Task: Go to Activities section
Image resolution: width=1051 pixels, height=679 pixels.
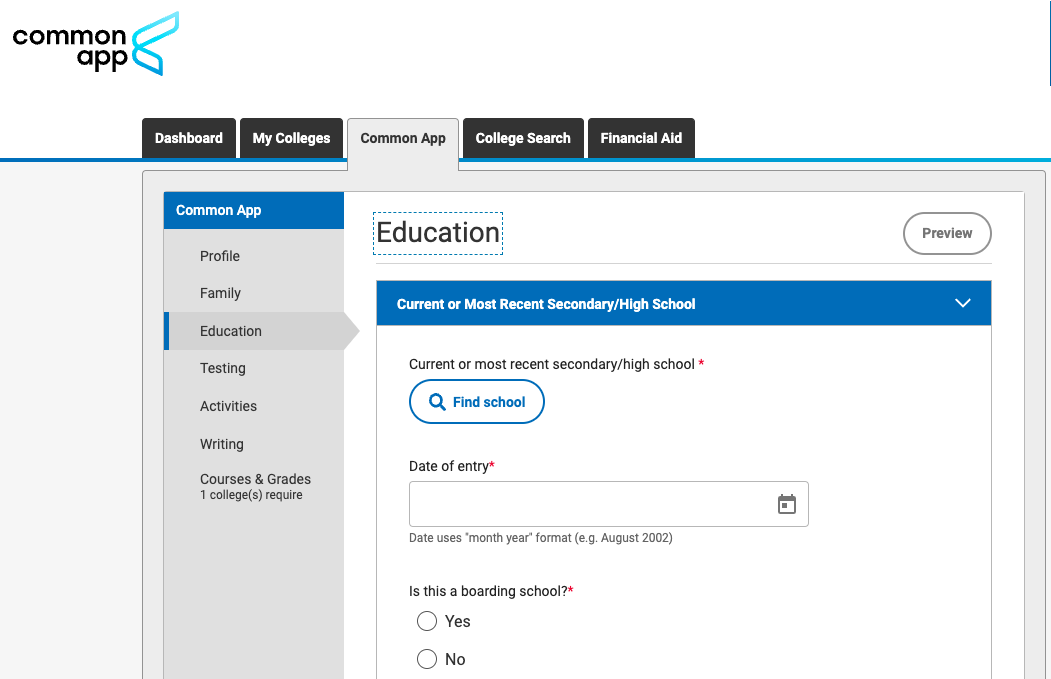Action: [228, 406]
